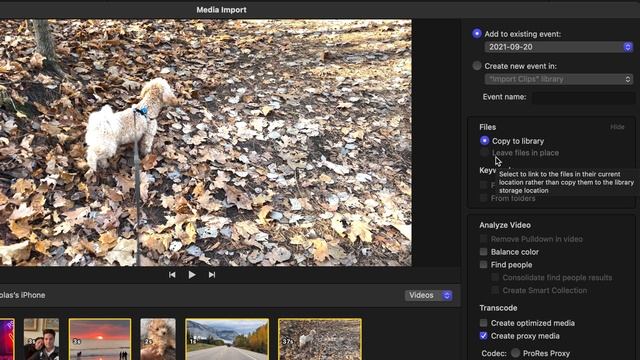Select Leave files in place option
The image size is (640, 360).
484,153
